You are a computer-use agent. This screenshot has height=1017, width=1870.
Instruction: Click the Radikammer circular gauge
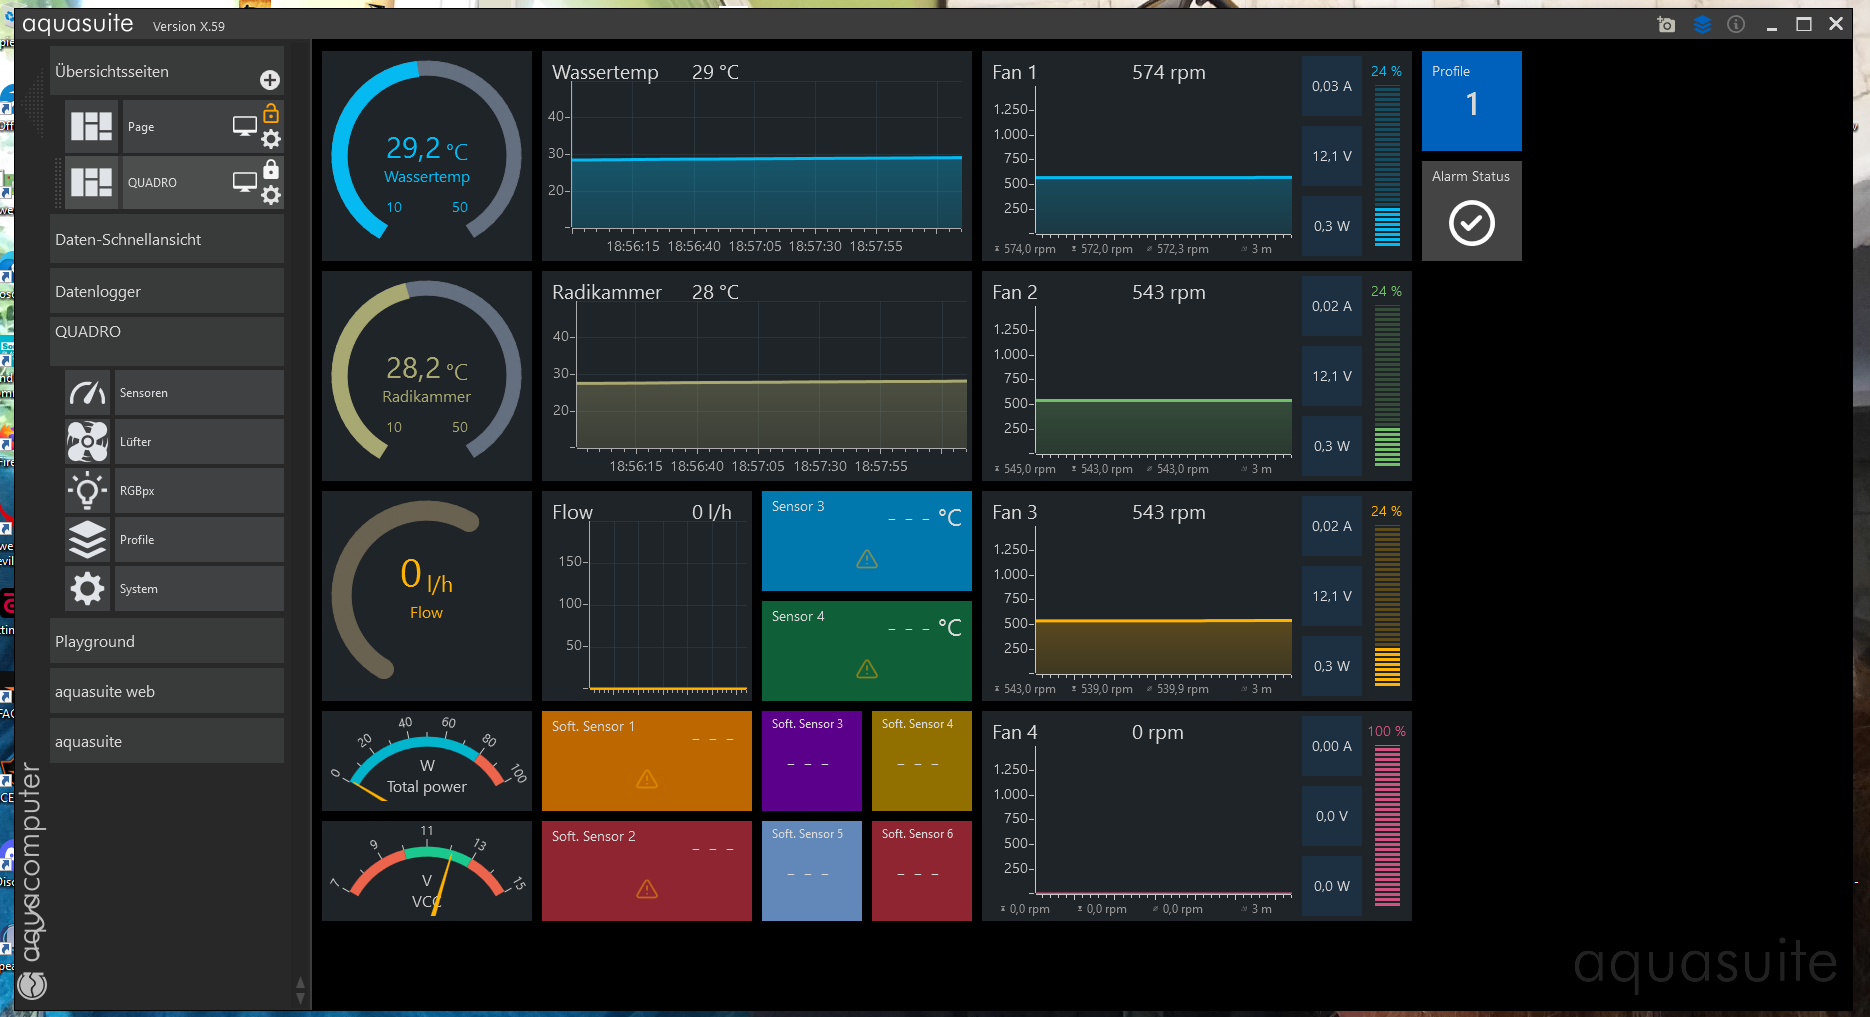pos(427,376)
